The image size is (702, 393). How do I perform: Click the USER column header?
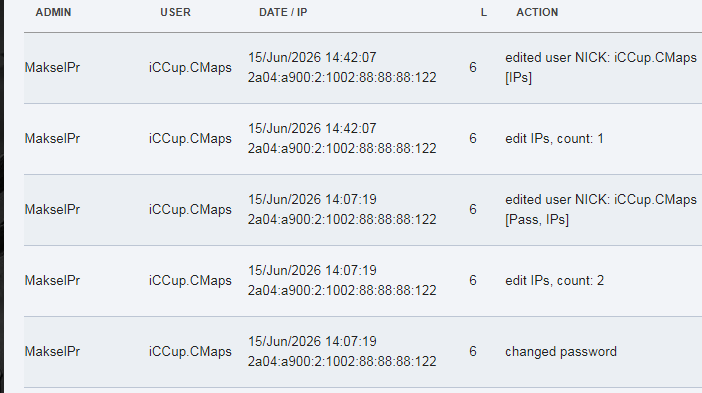[x=176, y=12]
